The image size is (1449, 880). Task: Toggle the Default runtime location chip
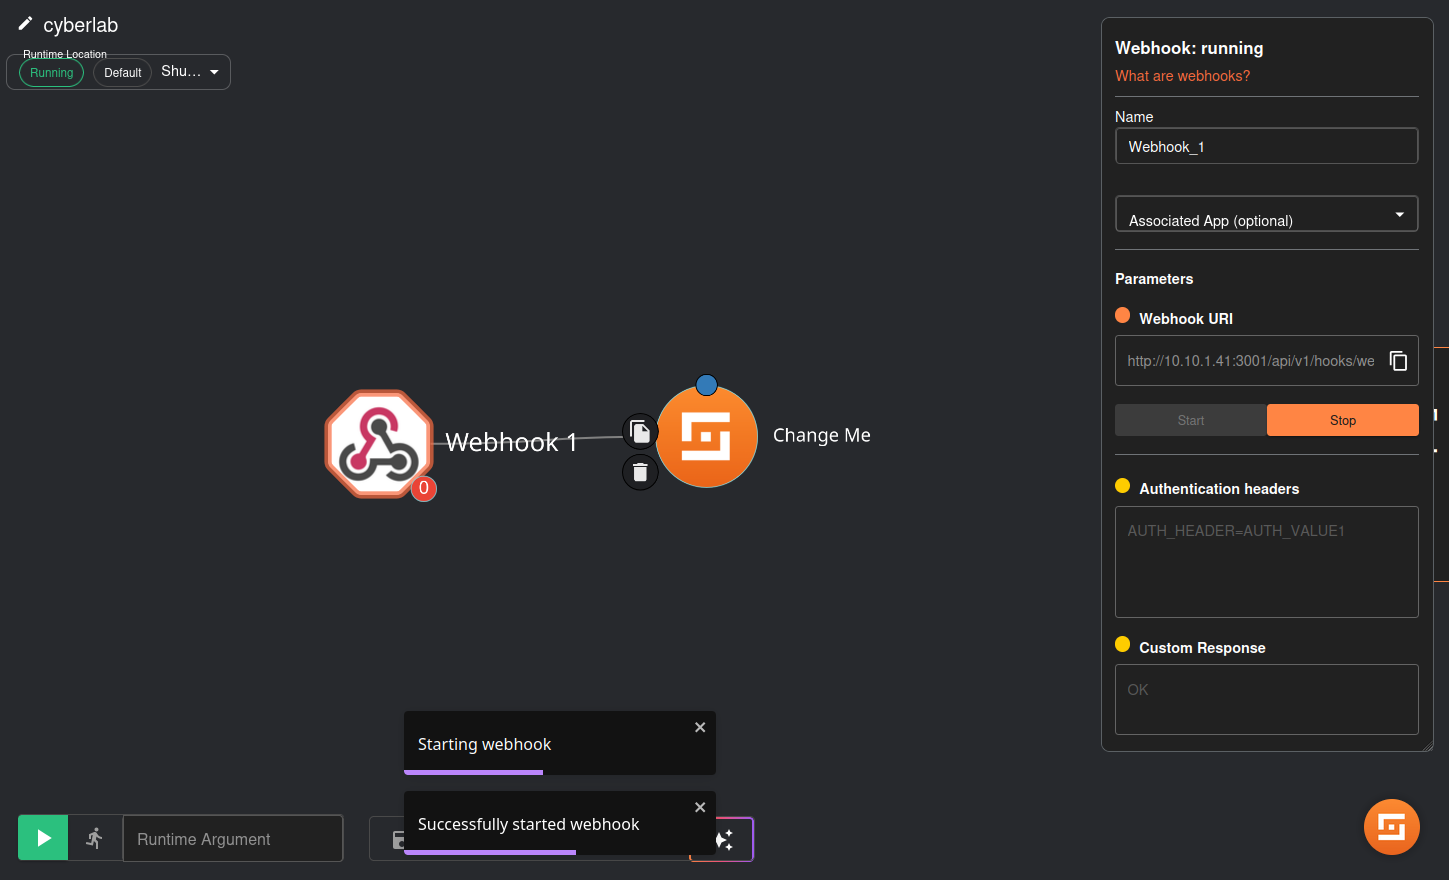tap(122, 73)
